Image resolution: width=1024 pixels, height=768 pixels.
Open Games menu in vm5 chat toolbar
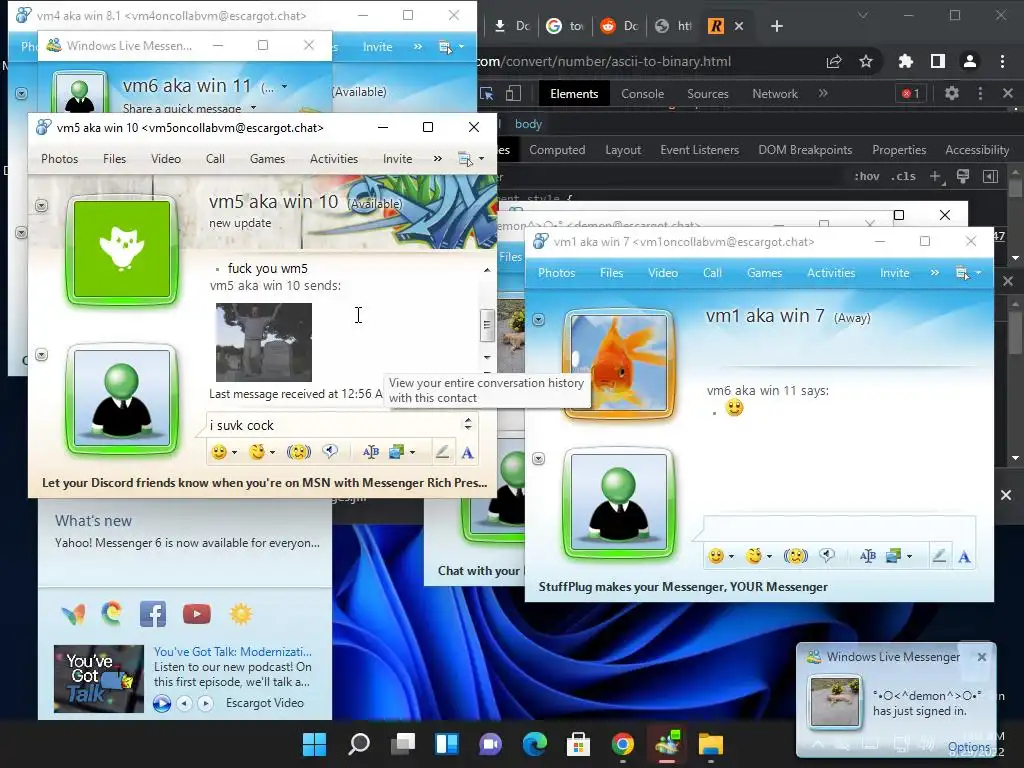[x=267, y=159]
